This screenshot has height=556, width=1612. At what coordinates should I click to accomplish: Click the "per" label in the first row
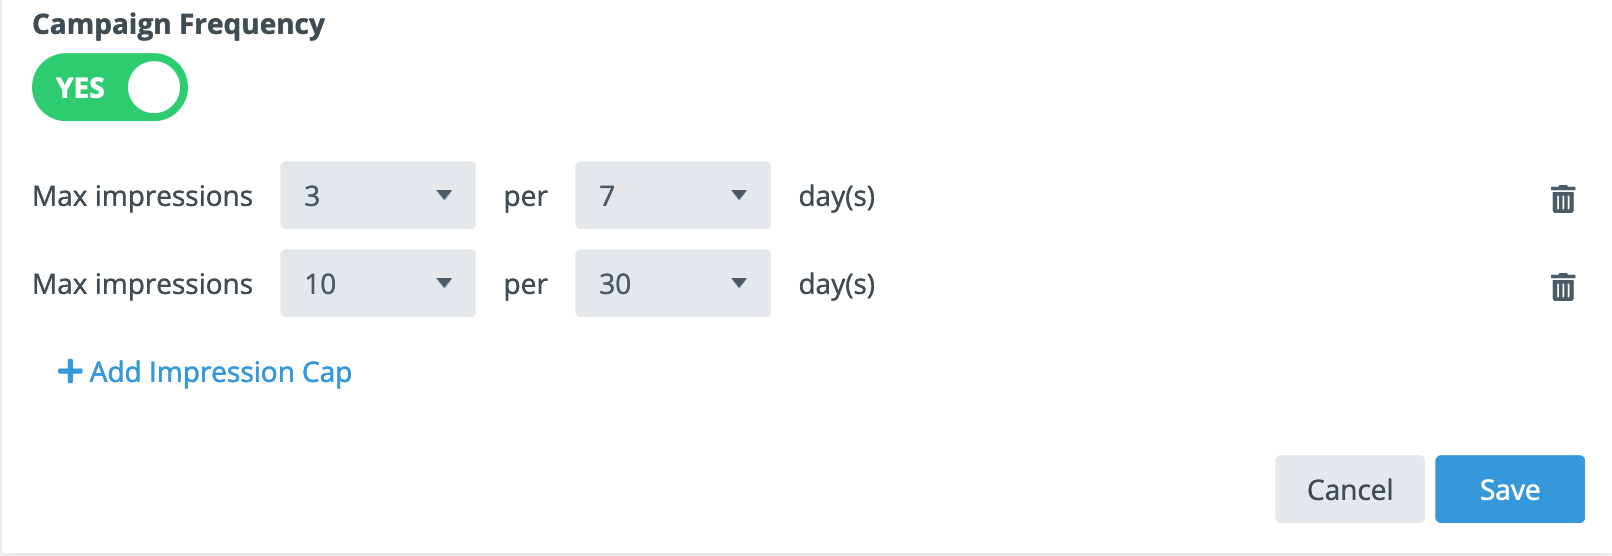(x=526, y=197)
